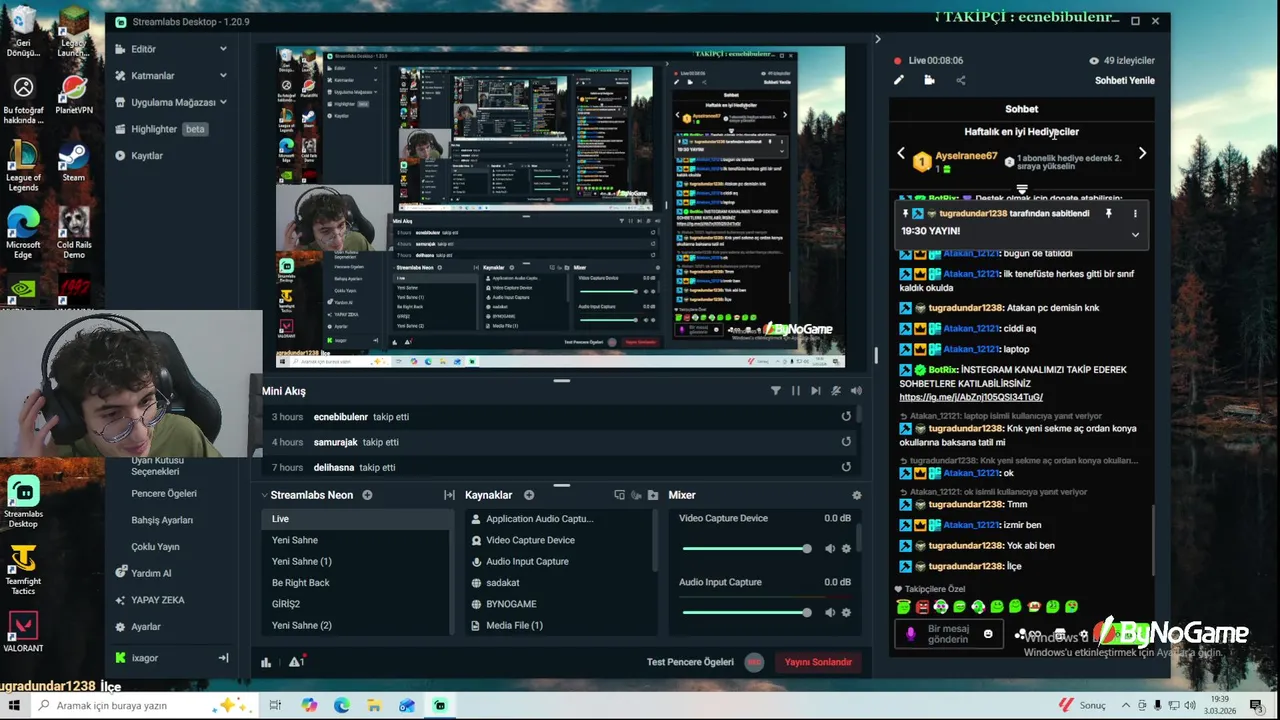Expand the pinned 19:30 YAYIN! message

tap(1135, 234)
